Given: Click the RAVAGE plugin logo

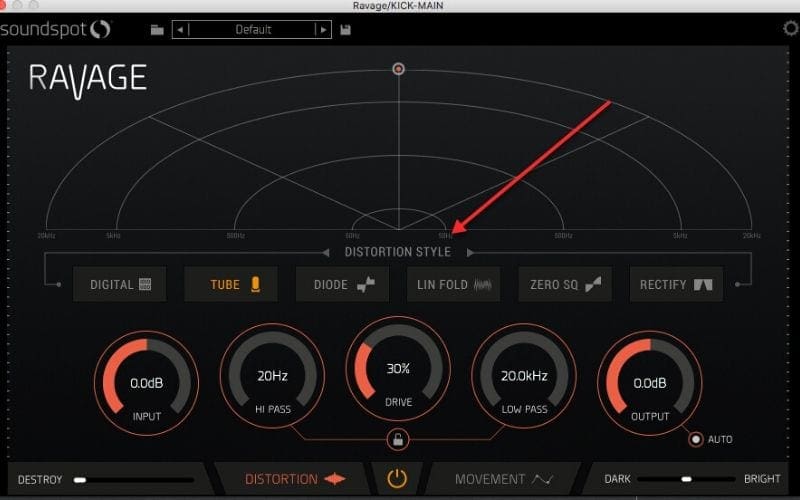Looking at the screenshot, I should pyautogui.click(x=88, y=81).
